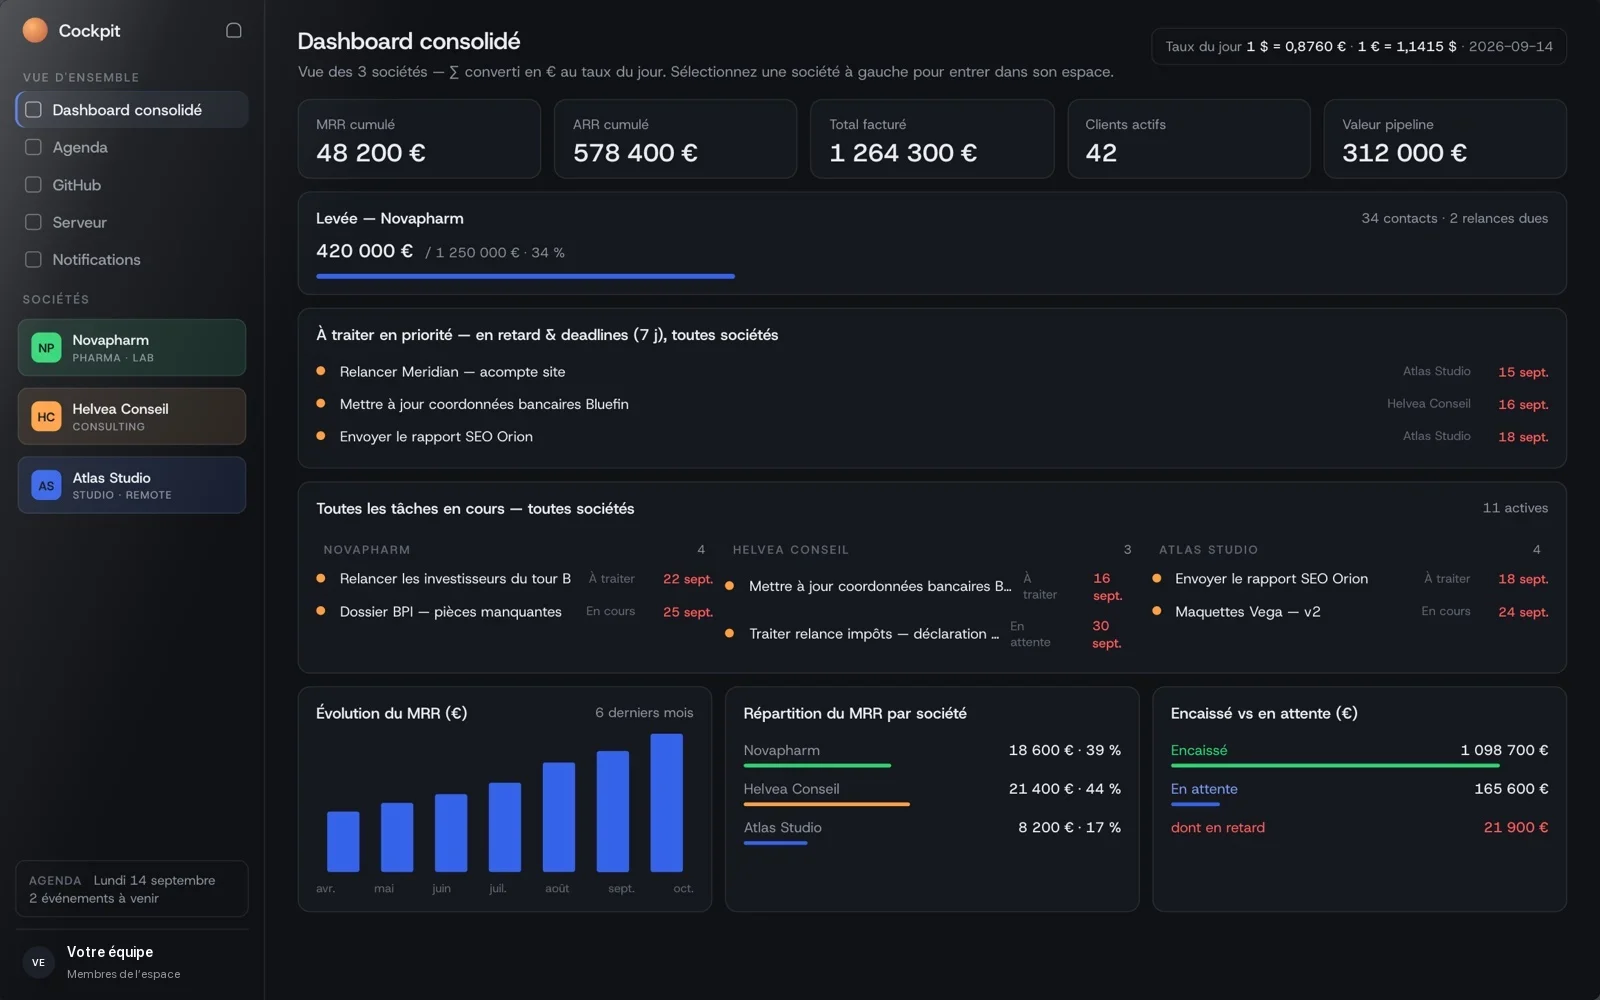Click the exchange rate box Taux du jour
The image size is (1600, 1000).
tap(1359, 46)
